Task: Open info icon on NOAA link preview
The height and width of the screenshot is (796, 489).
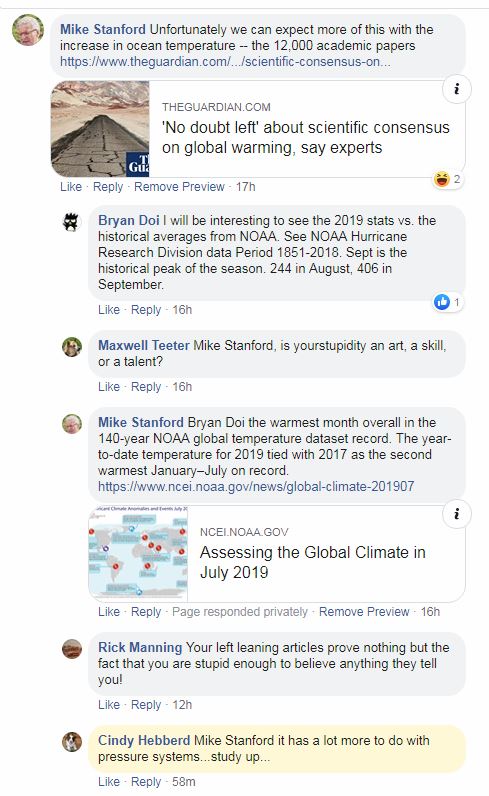Action: click(457, 514)
